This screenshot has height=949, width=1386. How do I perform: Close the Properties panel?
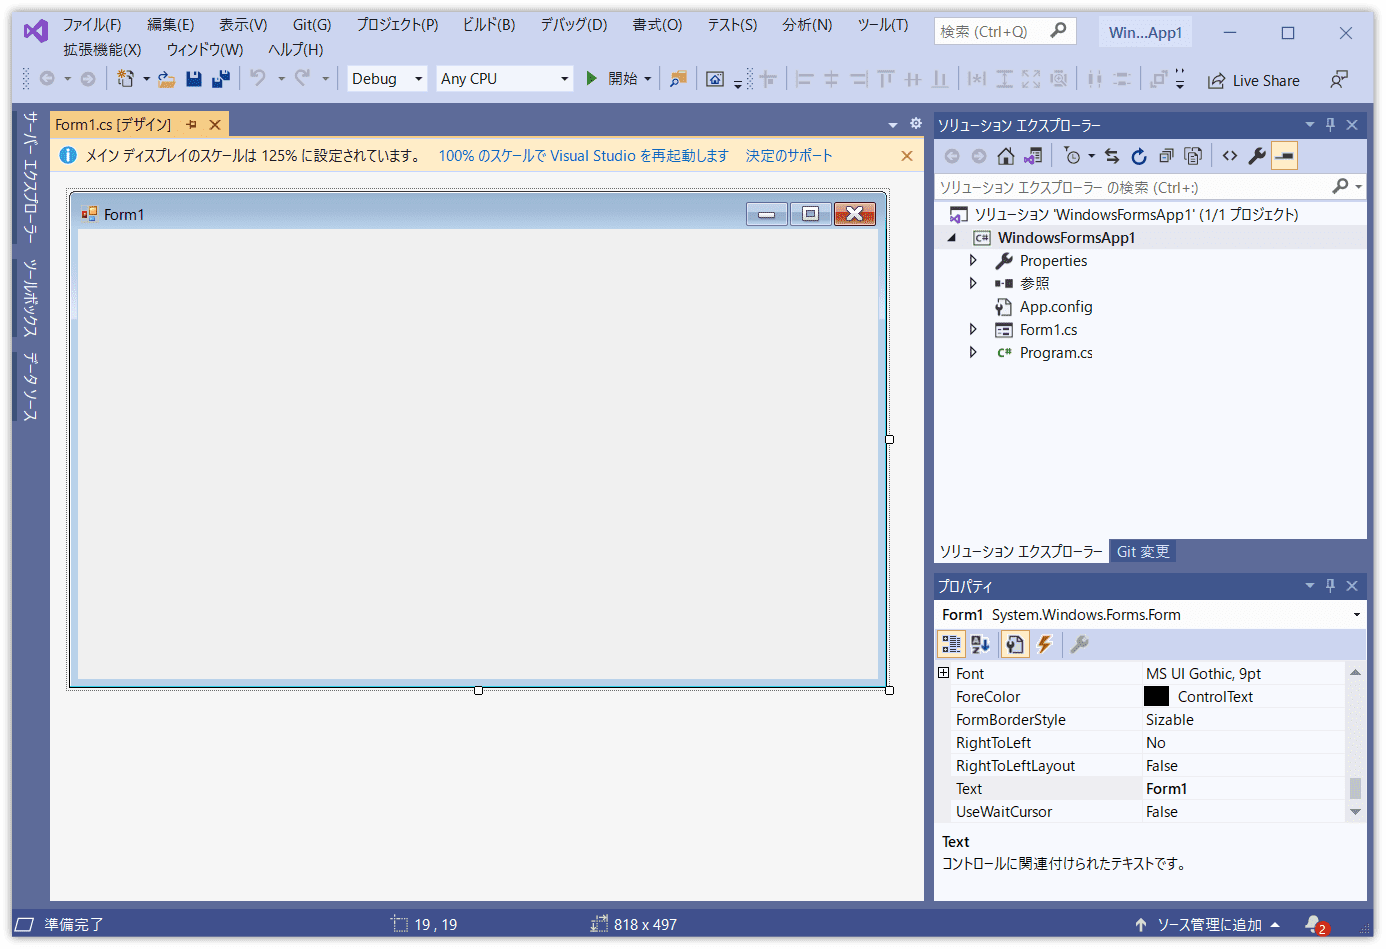[1352, 586]
